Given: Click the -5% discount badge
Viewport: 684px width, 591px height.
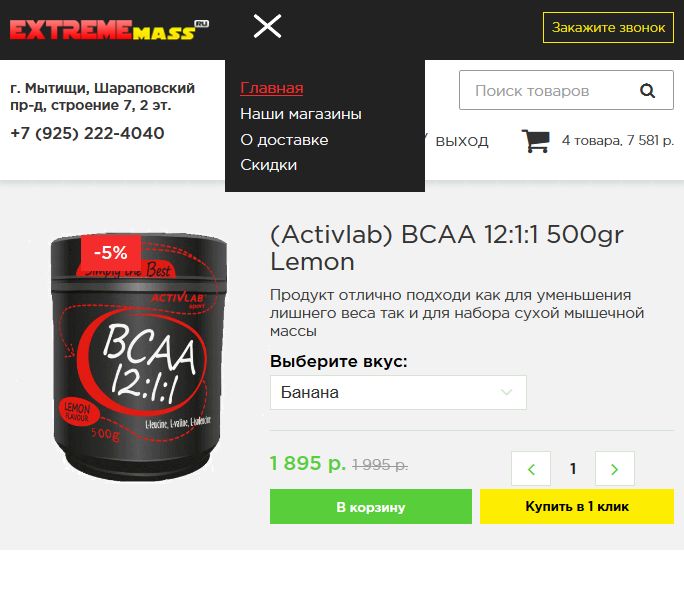Looking at the screenshot, I should coord(111,252).
